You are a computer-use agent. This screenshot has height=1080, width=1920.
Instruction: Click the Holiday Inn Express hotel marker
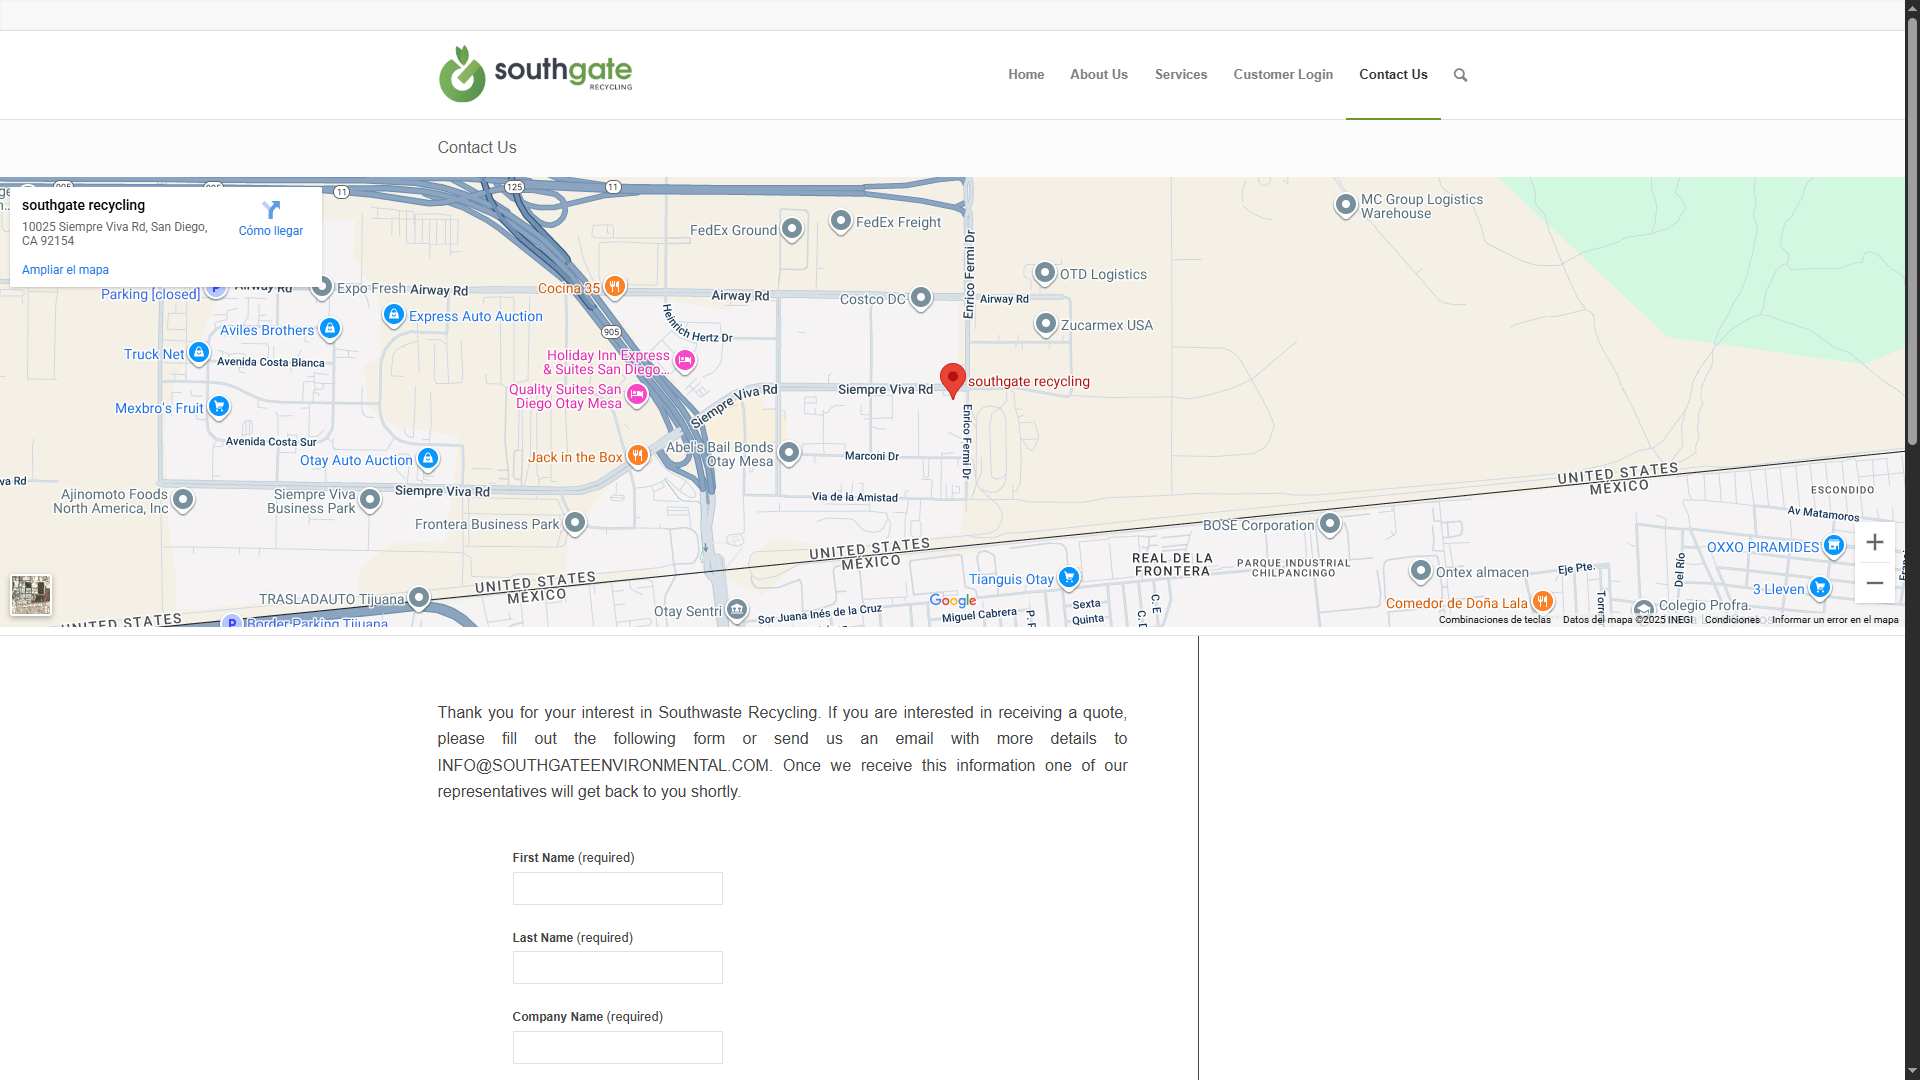[685, 360]
